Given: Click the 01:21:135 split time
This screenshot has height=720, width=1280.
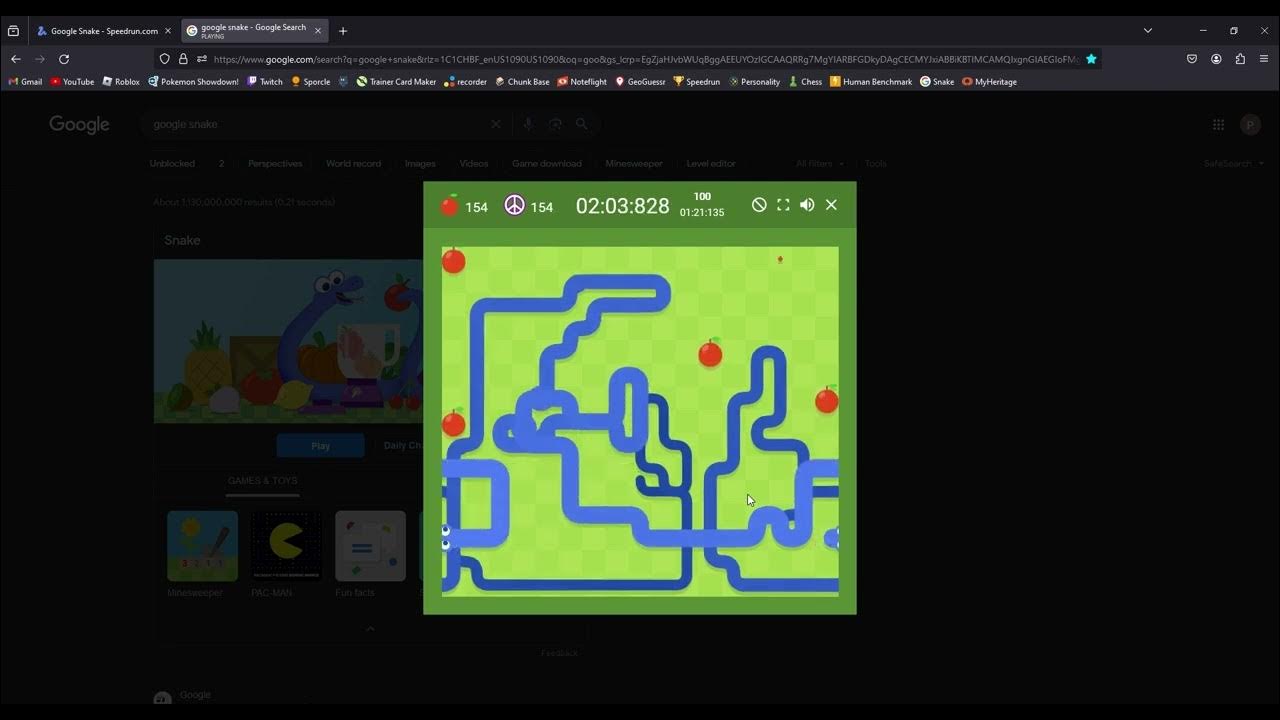Looking at the screenshot, I should [x=702, y=213].
